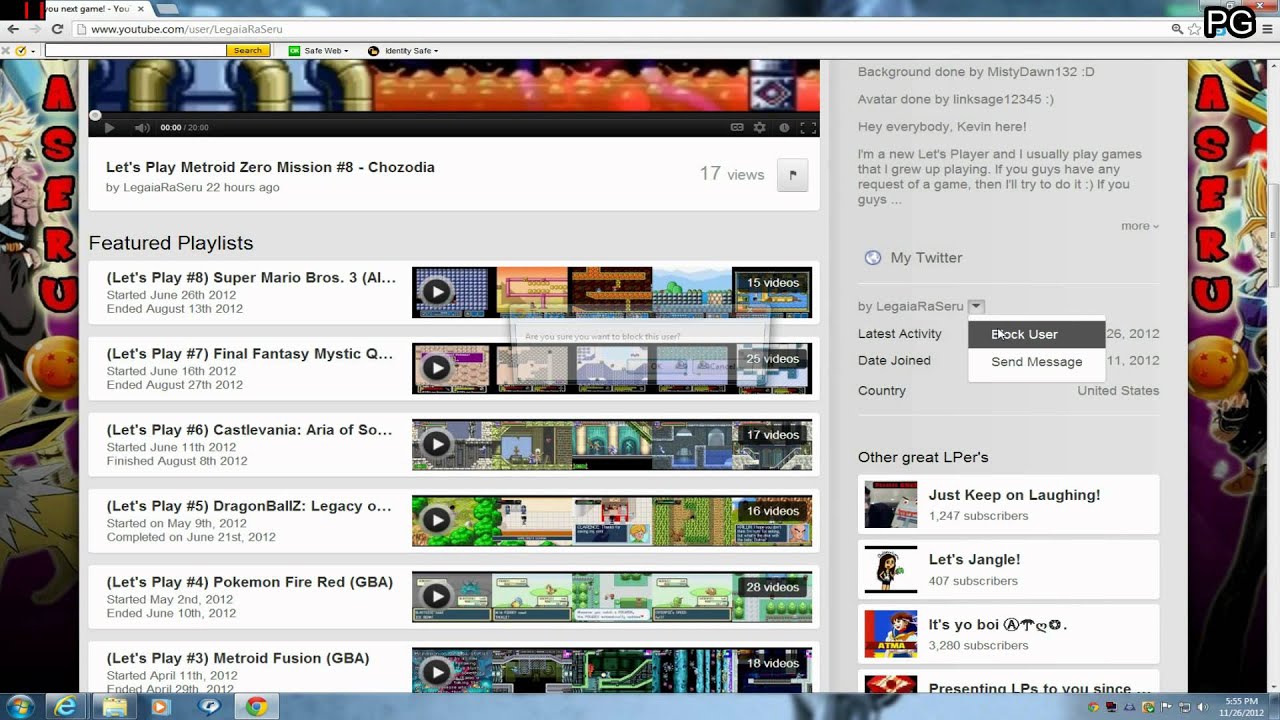Click the 15 videos badge

(x=773, y=283)
